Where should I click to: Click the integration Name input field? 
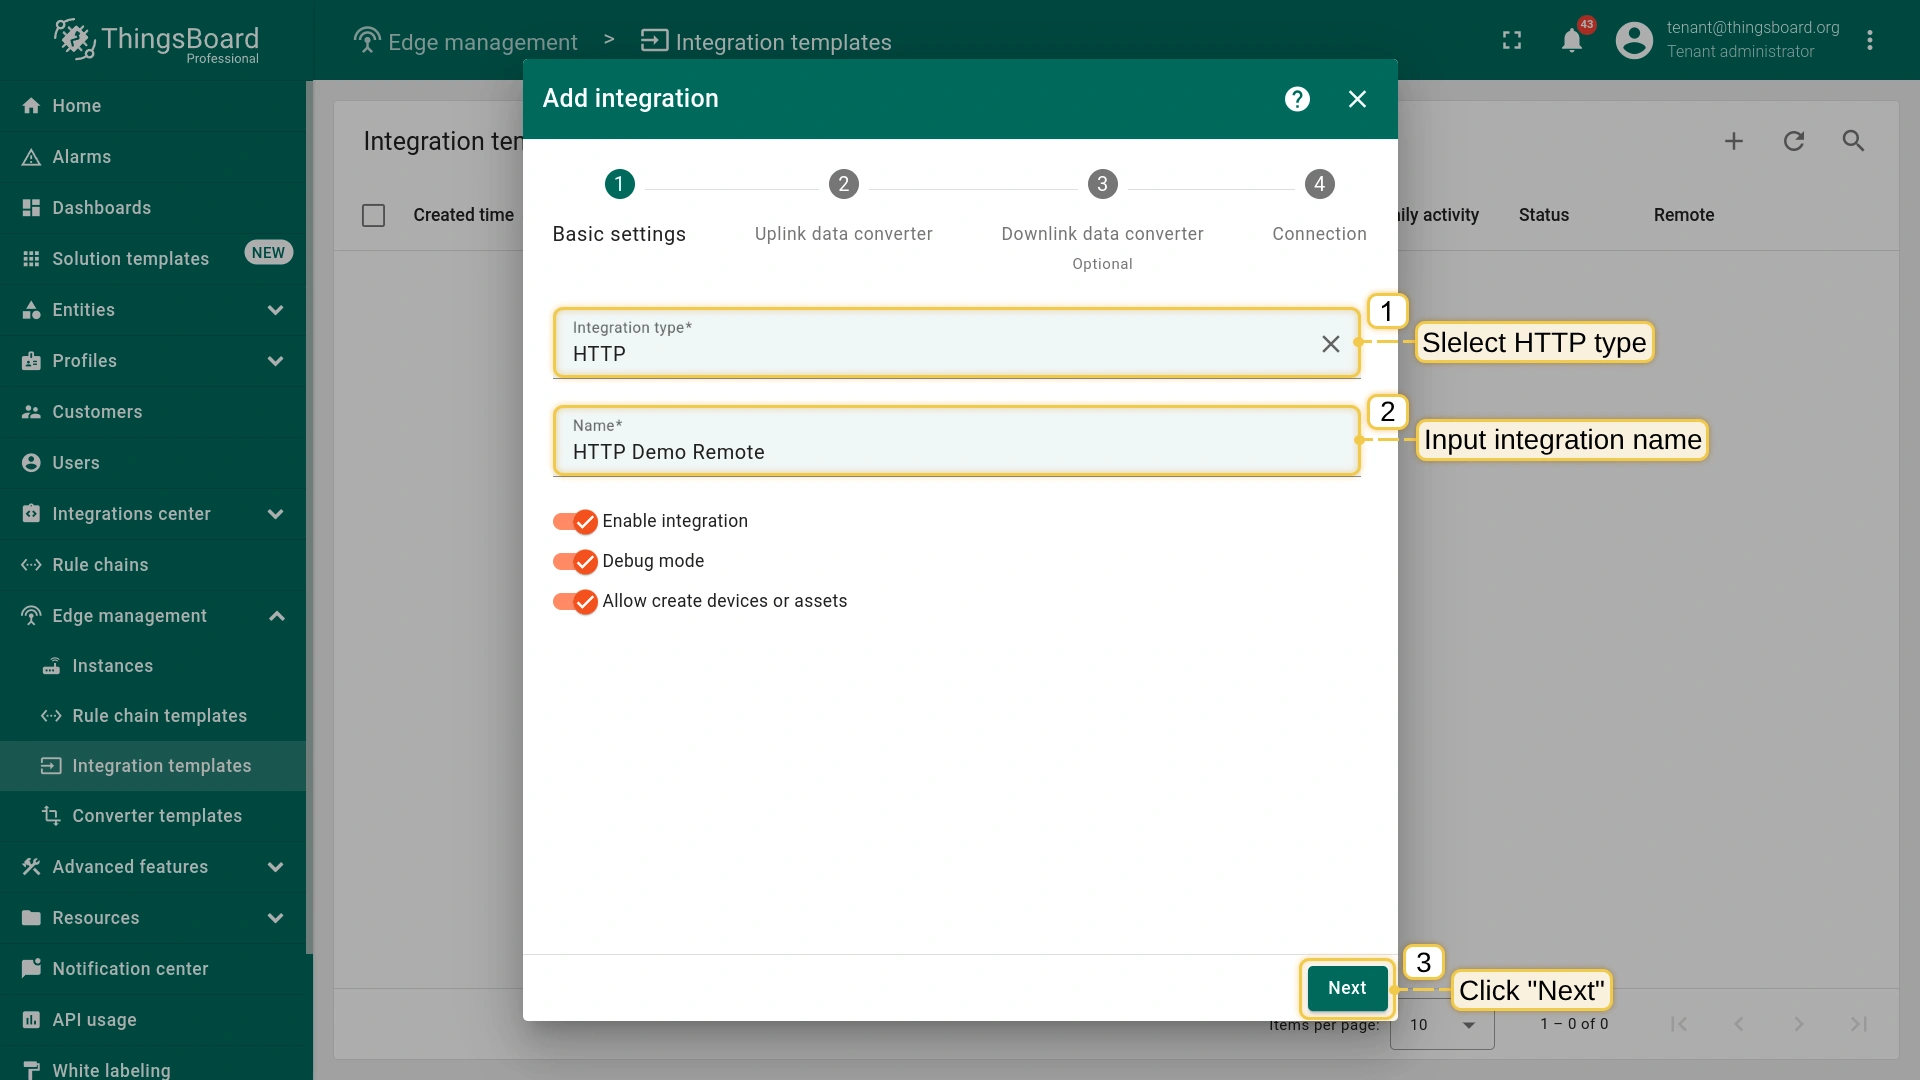940,452
